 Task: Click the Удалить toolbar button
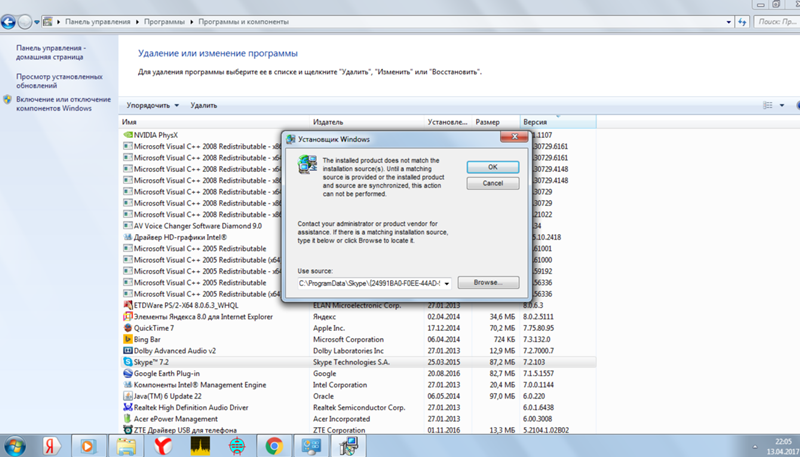[204, 106]
